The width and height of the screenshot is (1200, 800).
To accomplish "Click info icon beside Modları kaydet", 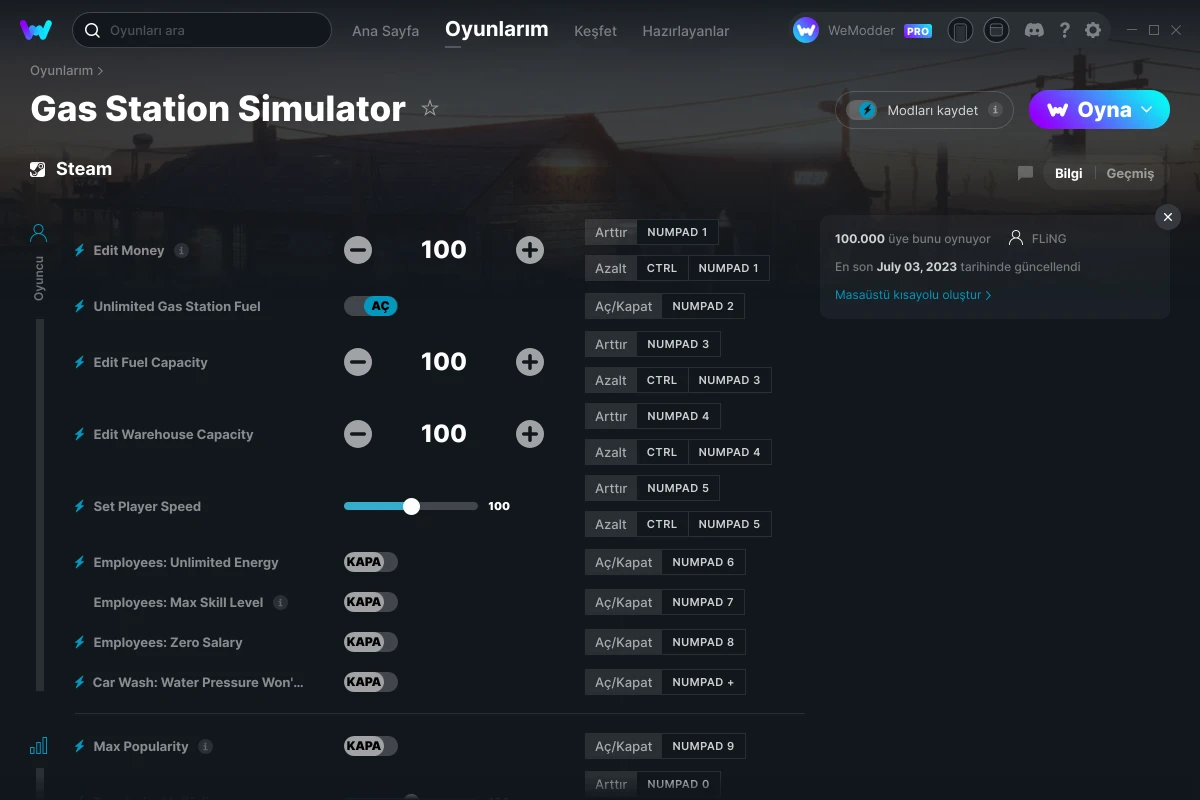I will (995, 110).
